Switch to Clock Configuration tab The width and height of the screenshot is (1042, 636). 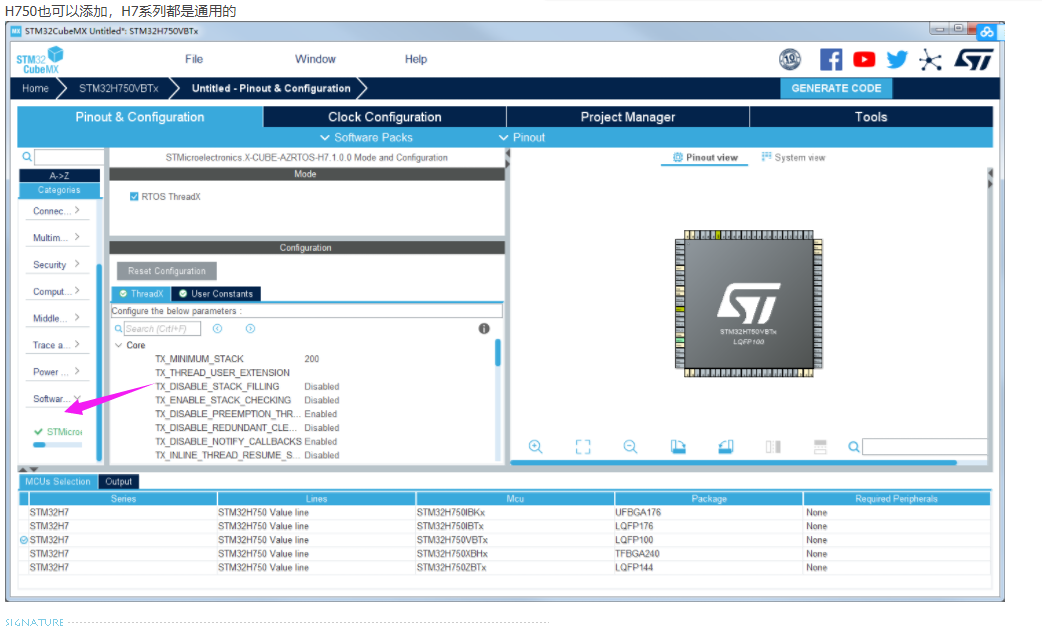click(x=385, y=117)
